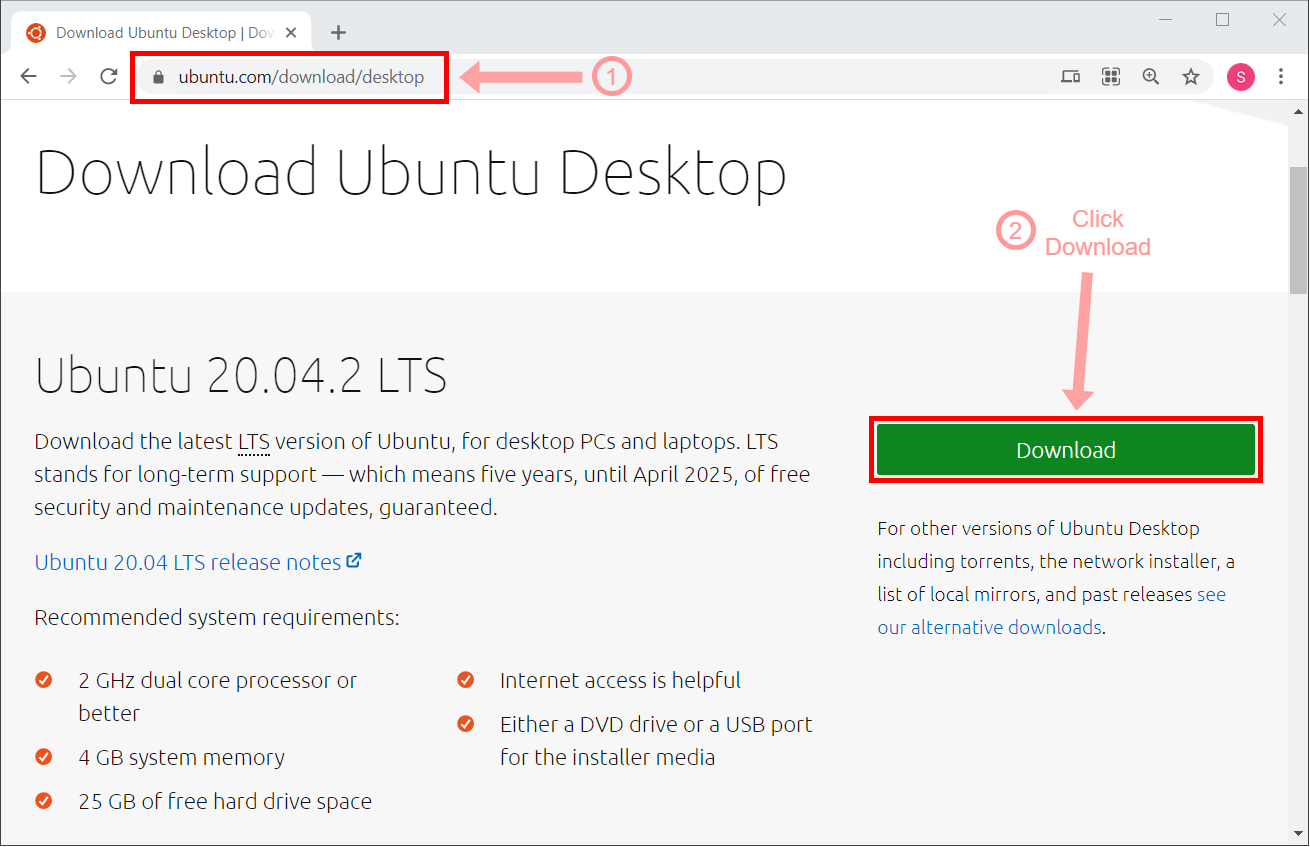Click the Ubuntu favicon on the tab
Screen dimensions: 1310x847
[x=34, y=32]
